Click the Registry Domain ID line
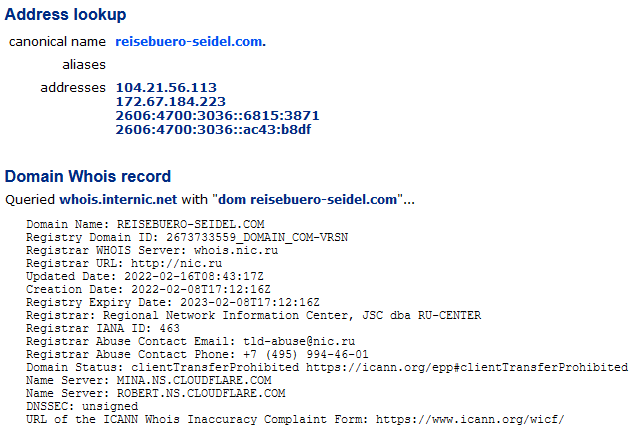This screenshot has width=635, height=428. tap(187, 237)
